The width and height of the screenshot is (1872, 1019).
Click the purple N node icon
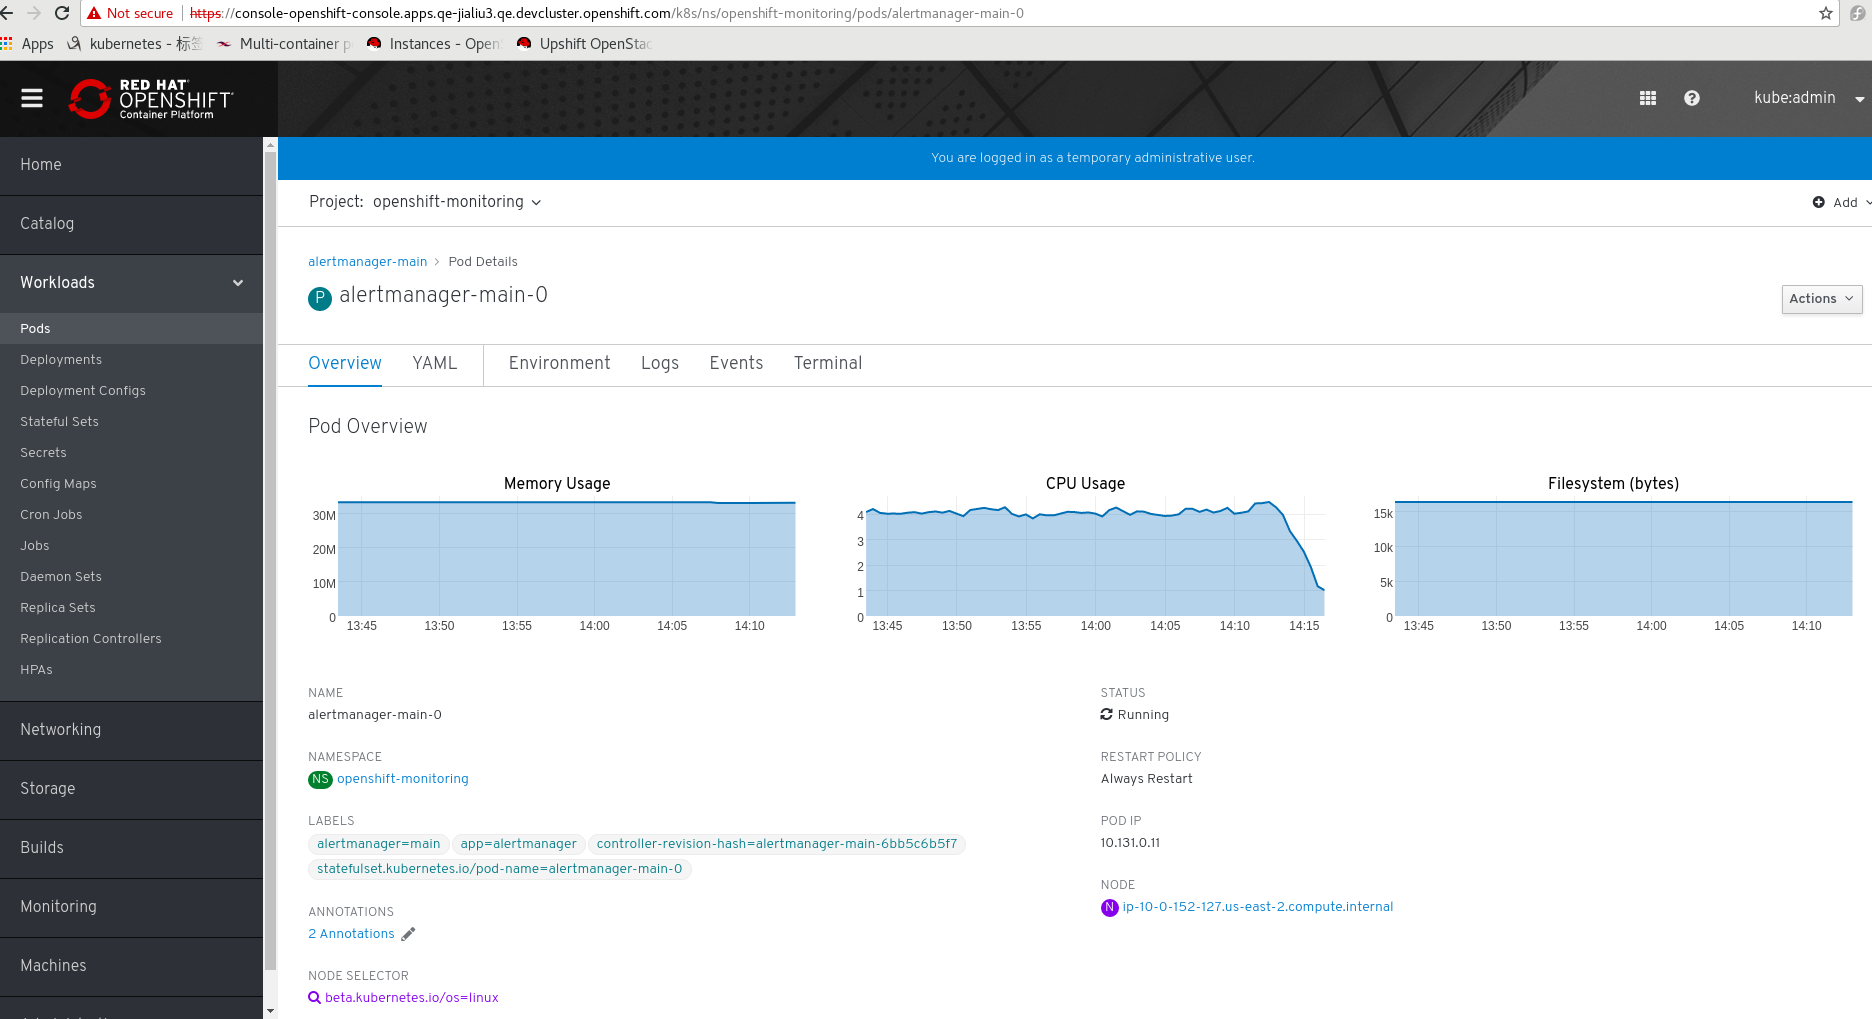(x=1110, y=908)
